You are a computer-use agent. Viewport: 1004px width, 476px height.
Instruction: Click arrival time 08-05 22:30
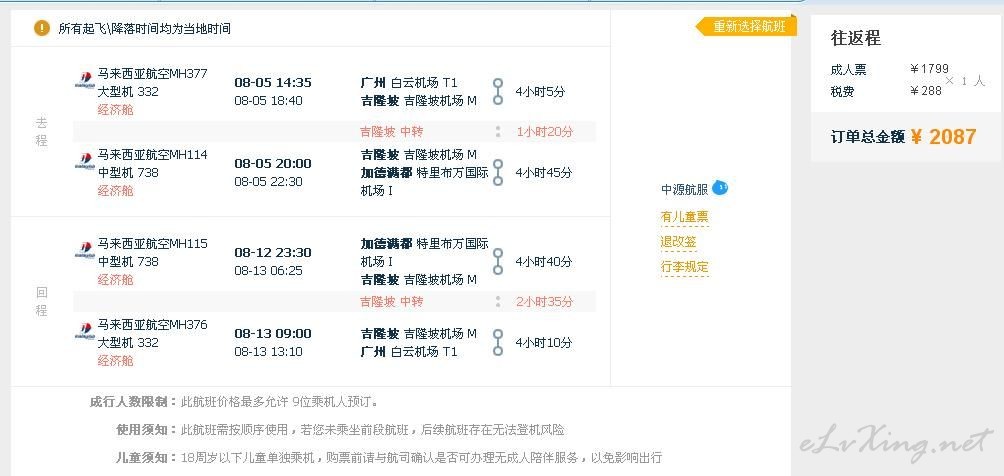point(268,181)
